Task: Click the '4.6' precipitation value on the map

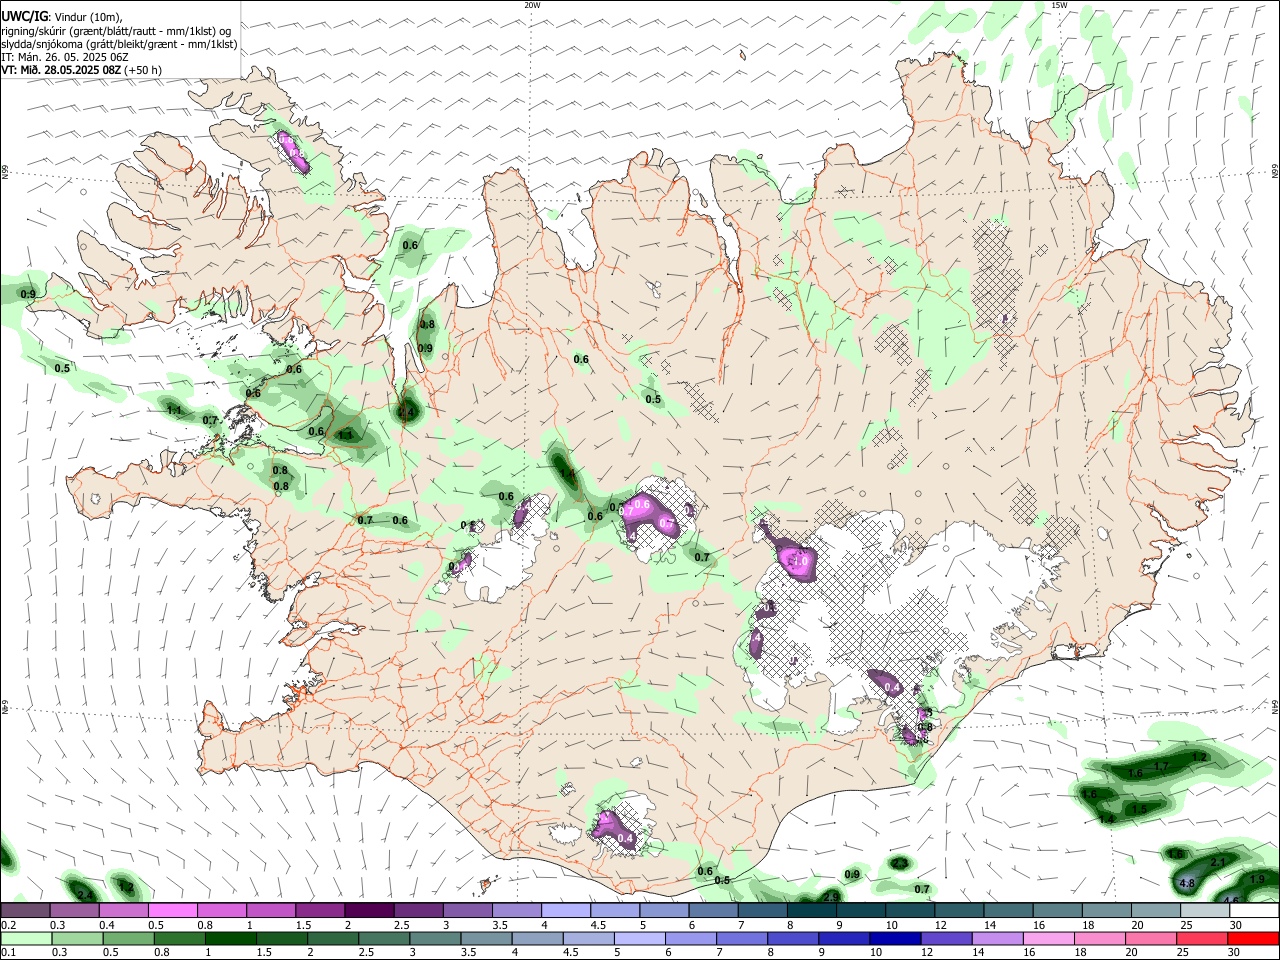Action: [x=1232, y=902]
